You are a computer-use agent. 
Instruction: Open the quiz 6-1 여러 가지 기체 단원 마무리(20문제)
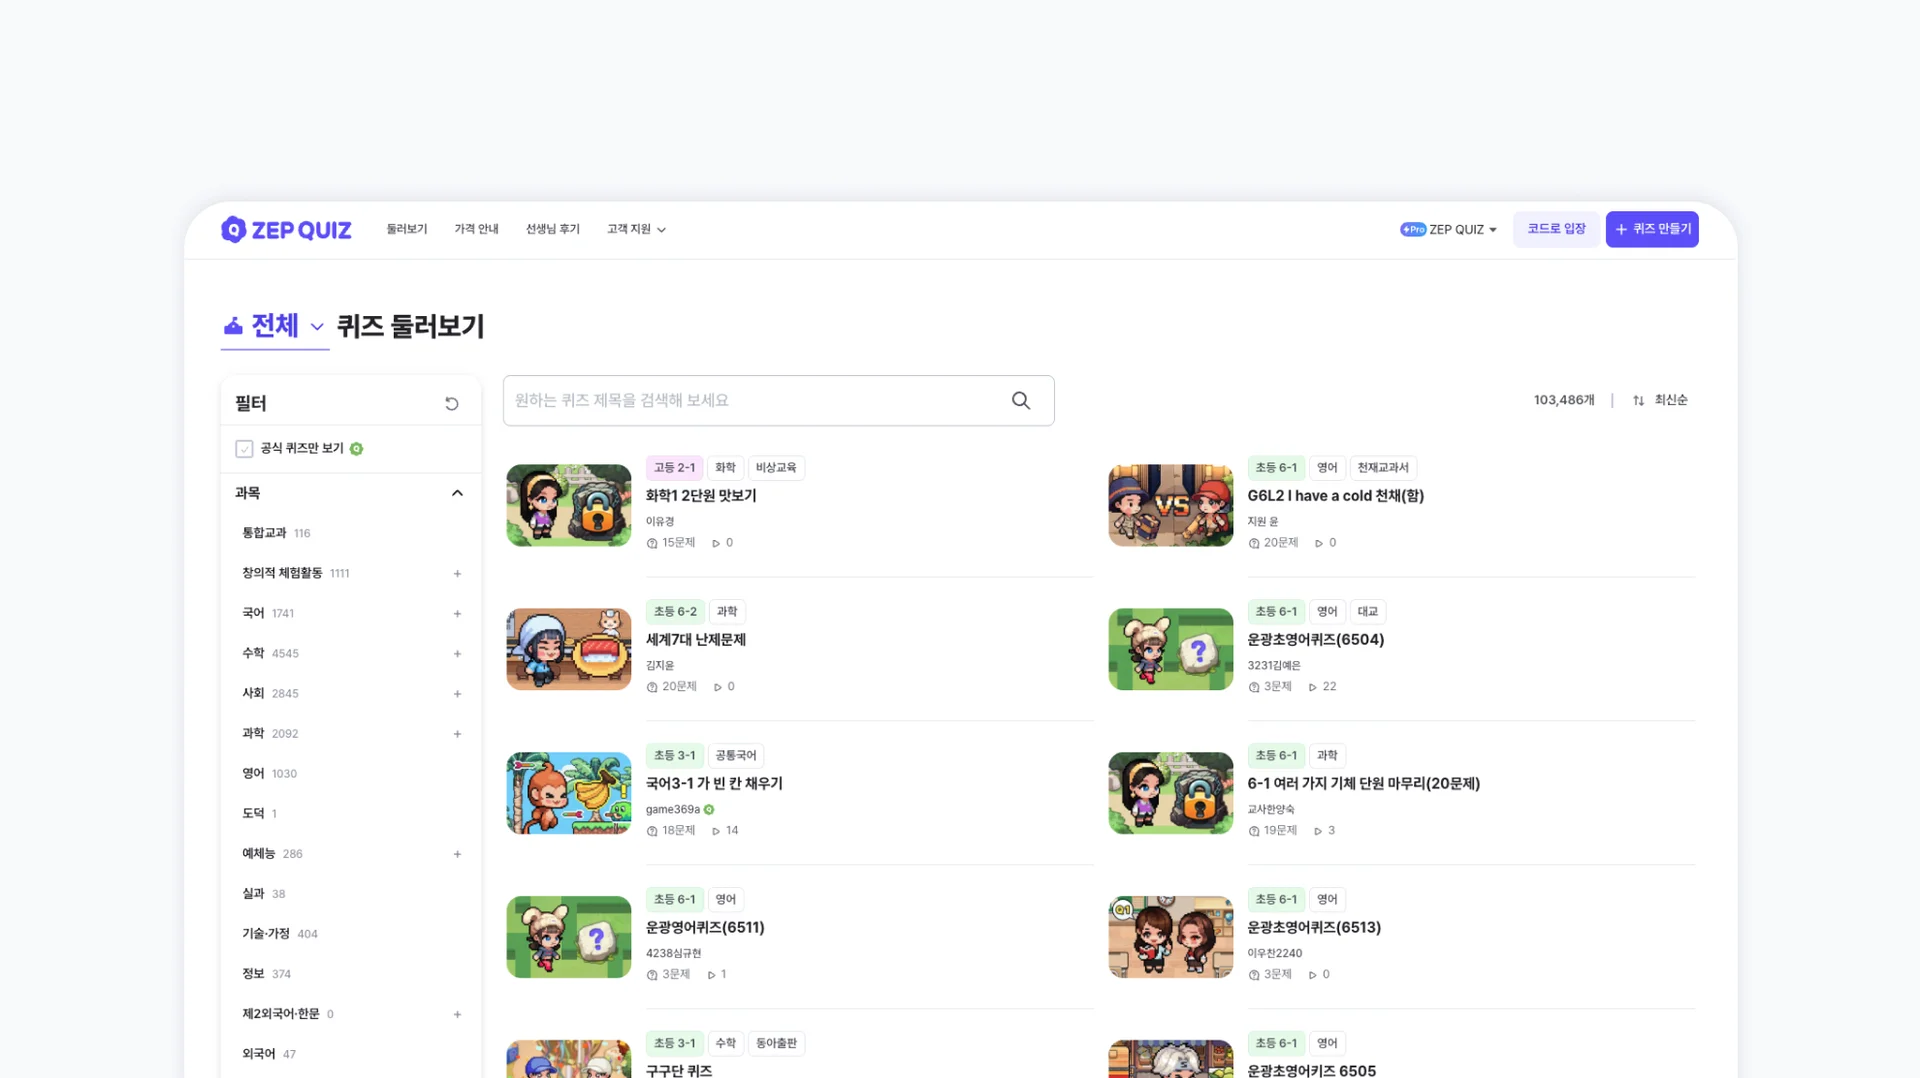pyautogui.click(x=1363, y=784)
